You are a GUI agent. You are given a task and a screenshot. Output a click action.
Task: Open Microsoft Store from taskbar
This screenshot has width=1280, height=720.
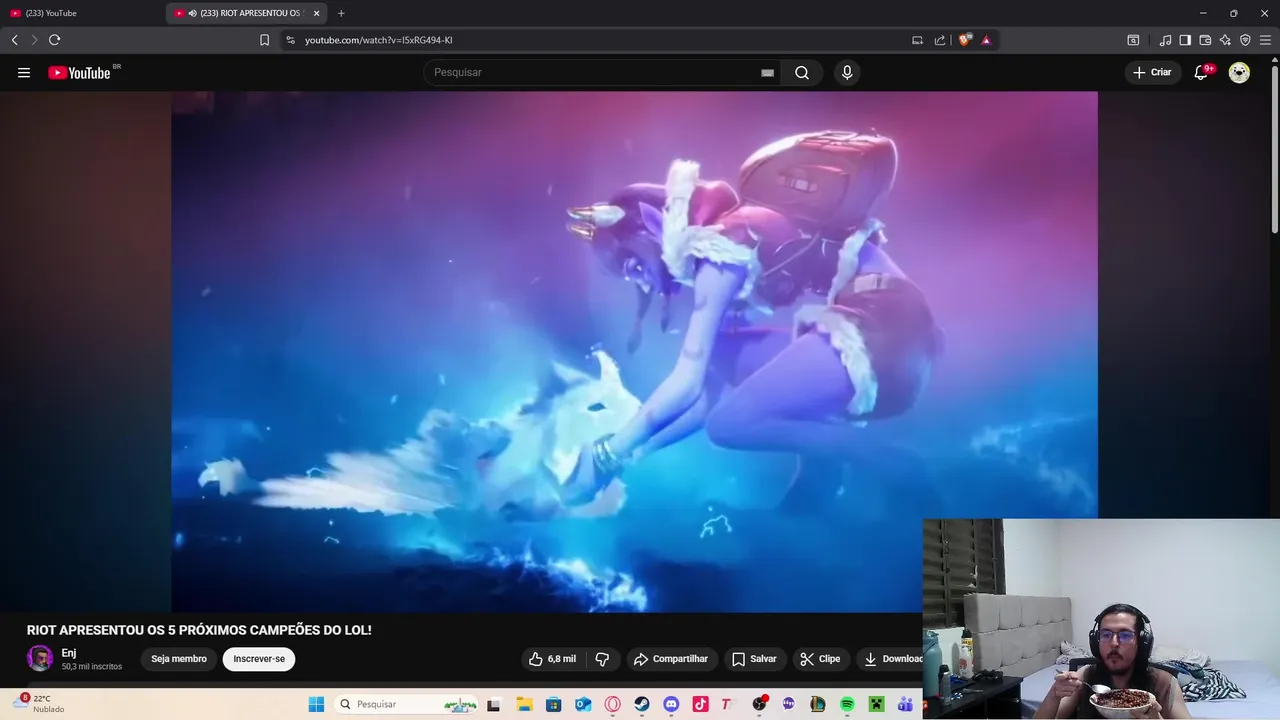(553, 704)
